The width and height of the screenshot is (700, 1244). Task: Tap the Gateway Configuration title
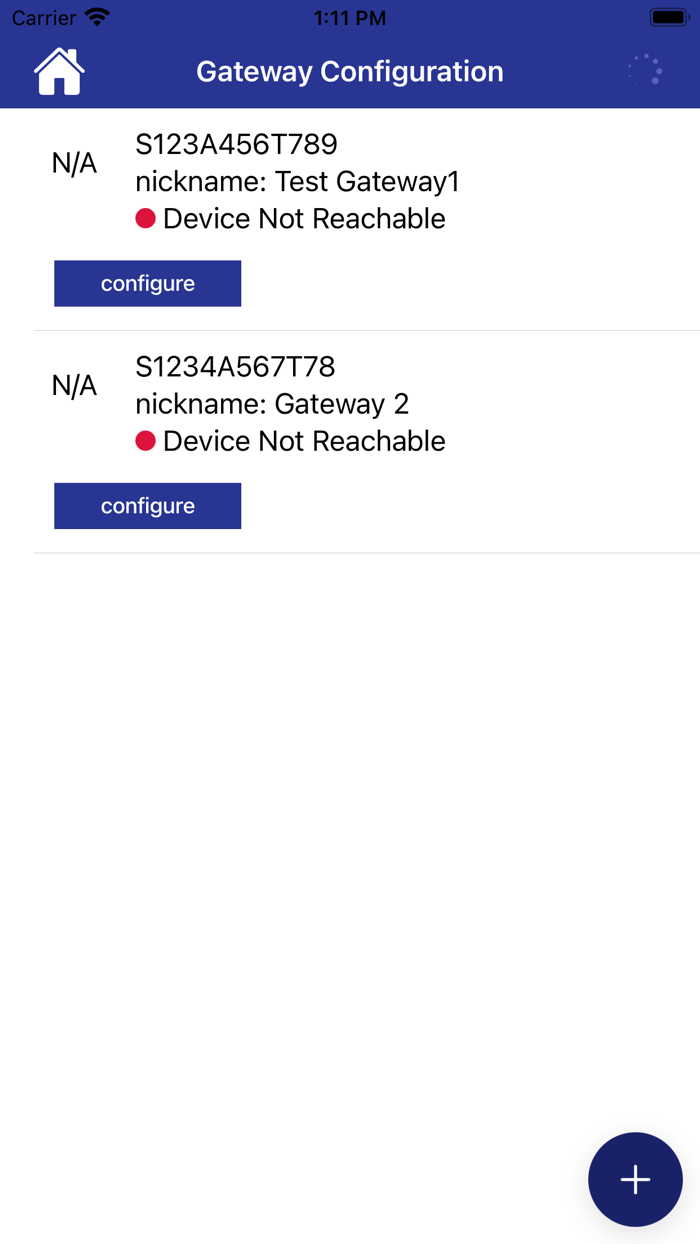click(x=350, y=71)
